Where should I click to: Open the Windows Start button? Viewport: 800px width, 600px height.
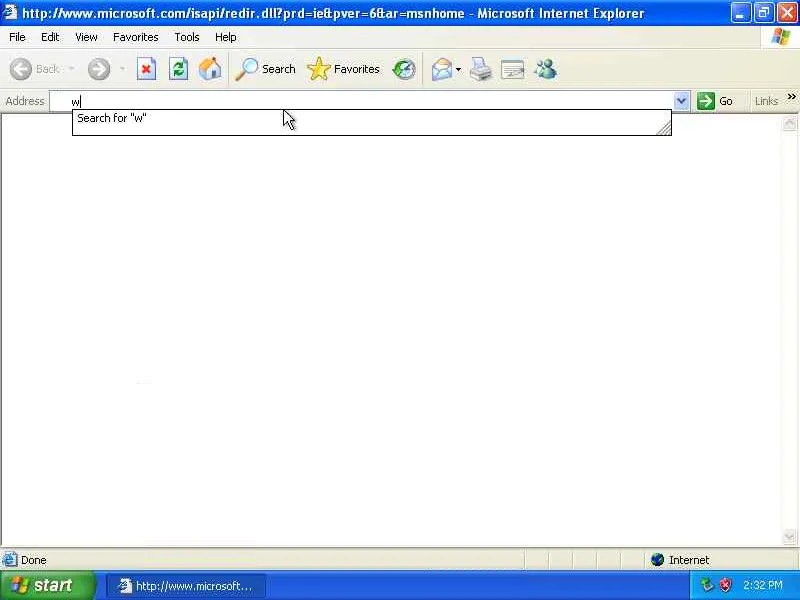coord(47,585)
